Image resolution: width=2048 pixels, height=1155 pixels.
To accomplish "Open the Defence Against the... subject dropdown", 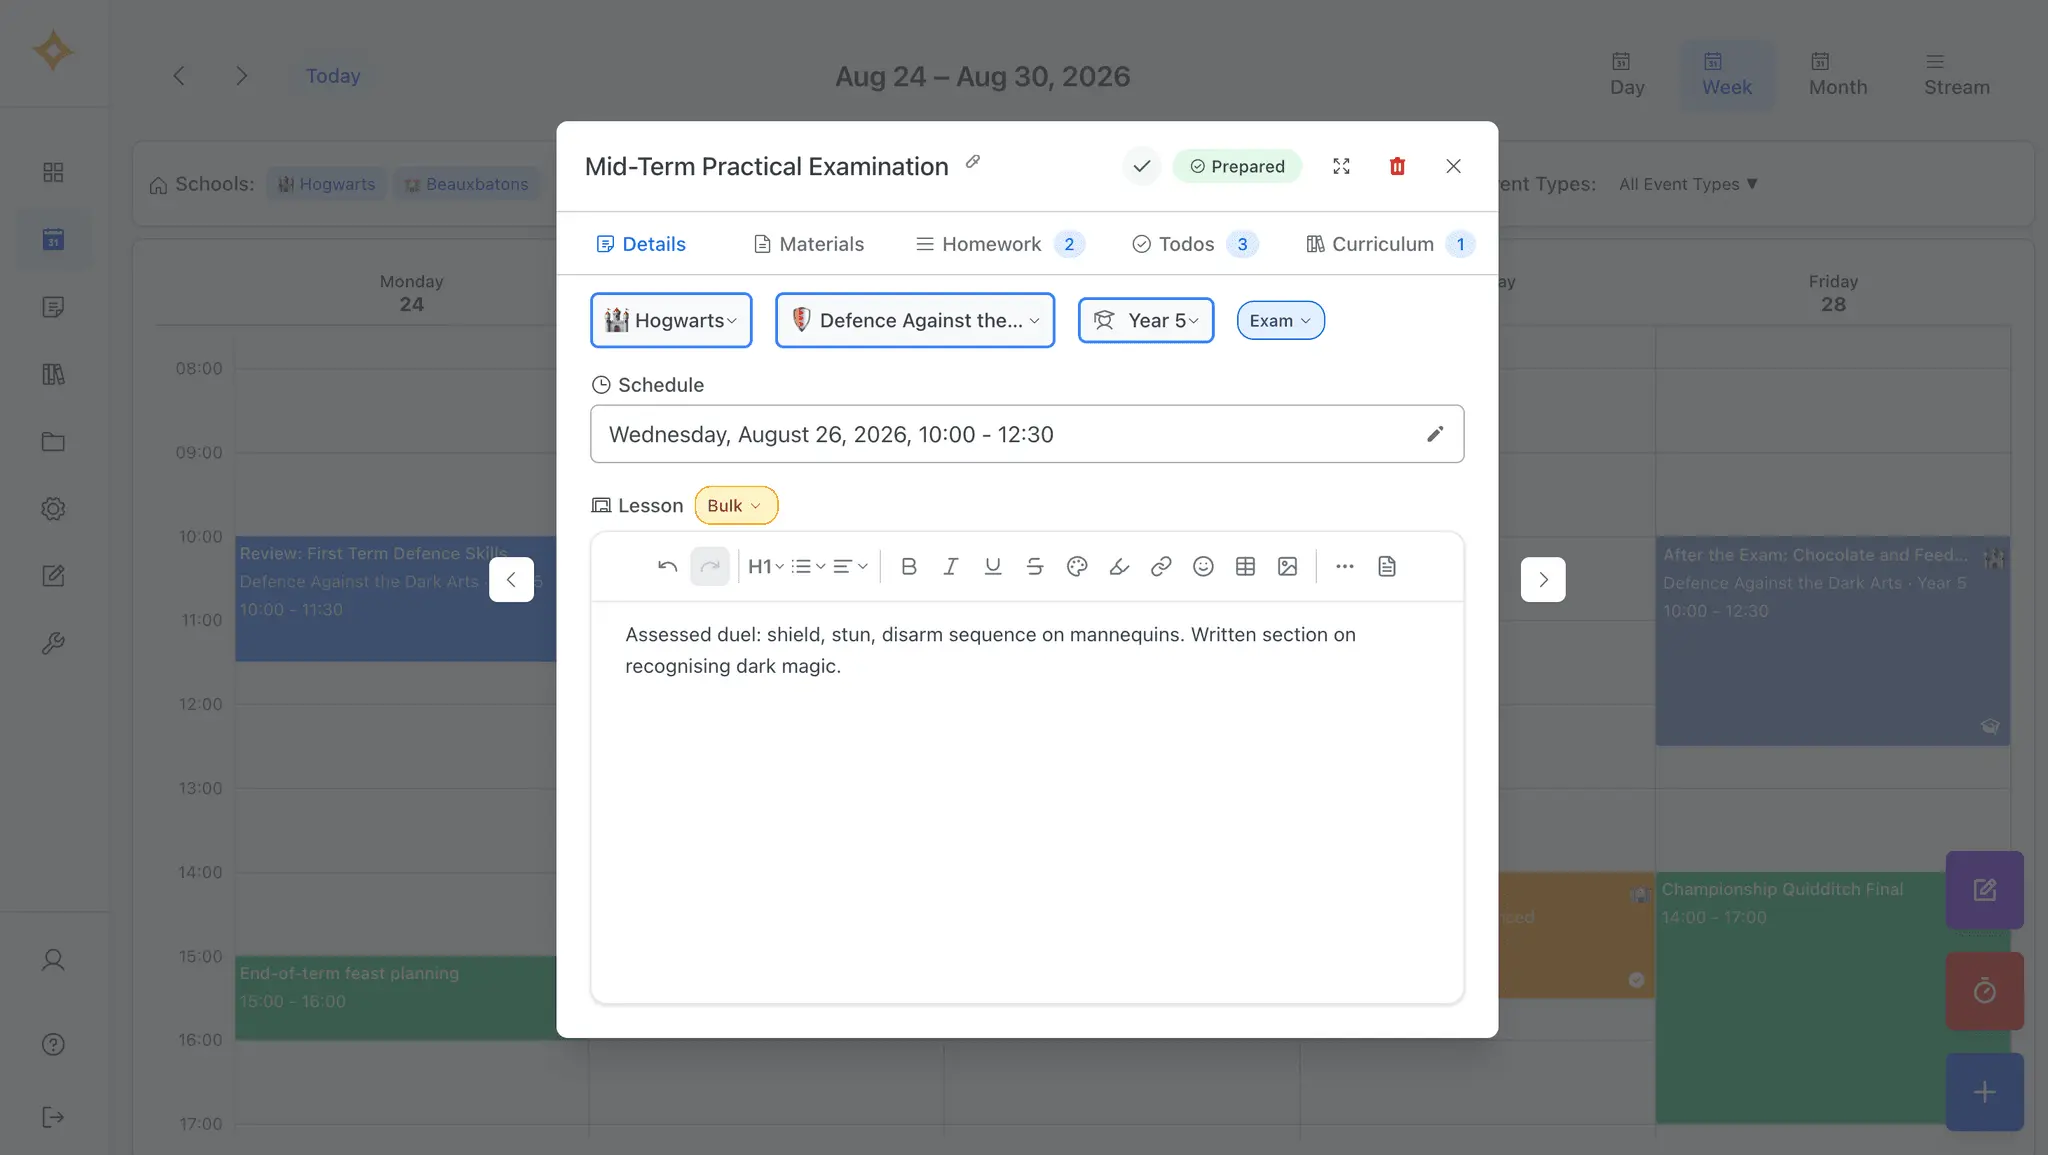I will [x=915, y=320].
